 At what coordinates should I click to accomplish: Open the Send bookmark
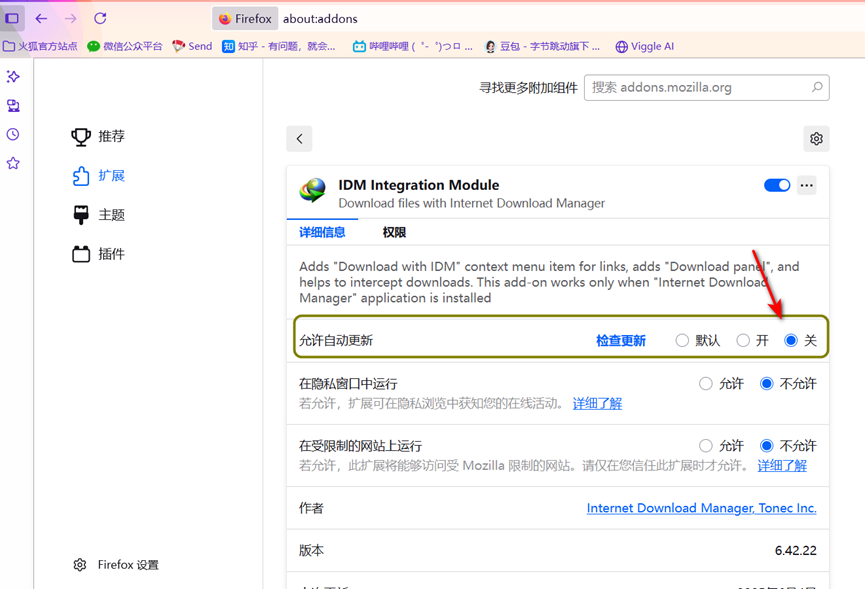point(192,46)
